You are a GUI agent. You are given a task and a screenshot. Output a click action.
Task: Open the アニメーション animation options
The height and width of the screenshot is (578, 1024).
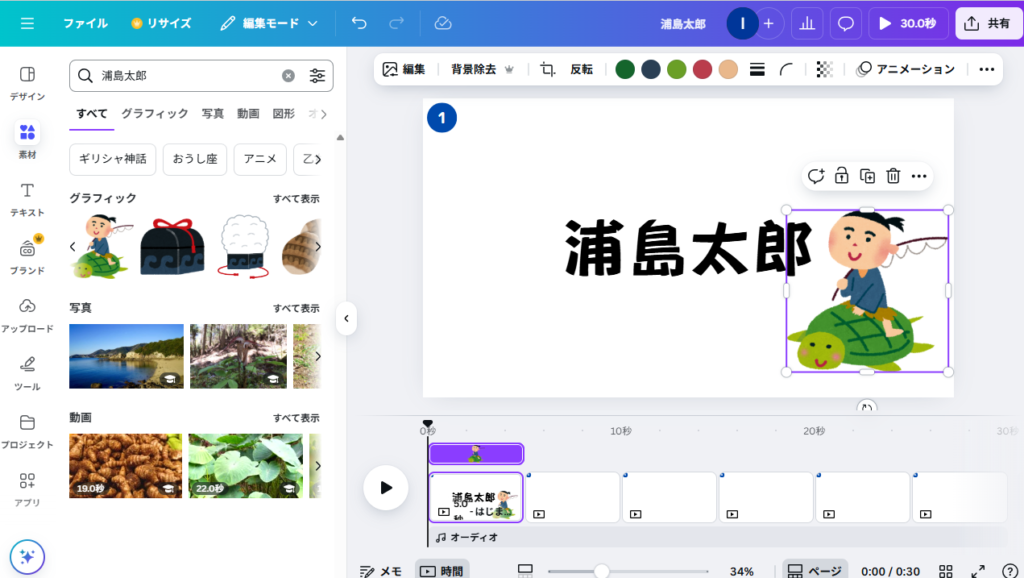pyautogui.click(x=905, y=69)
